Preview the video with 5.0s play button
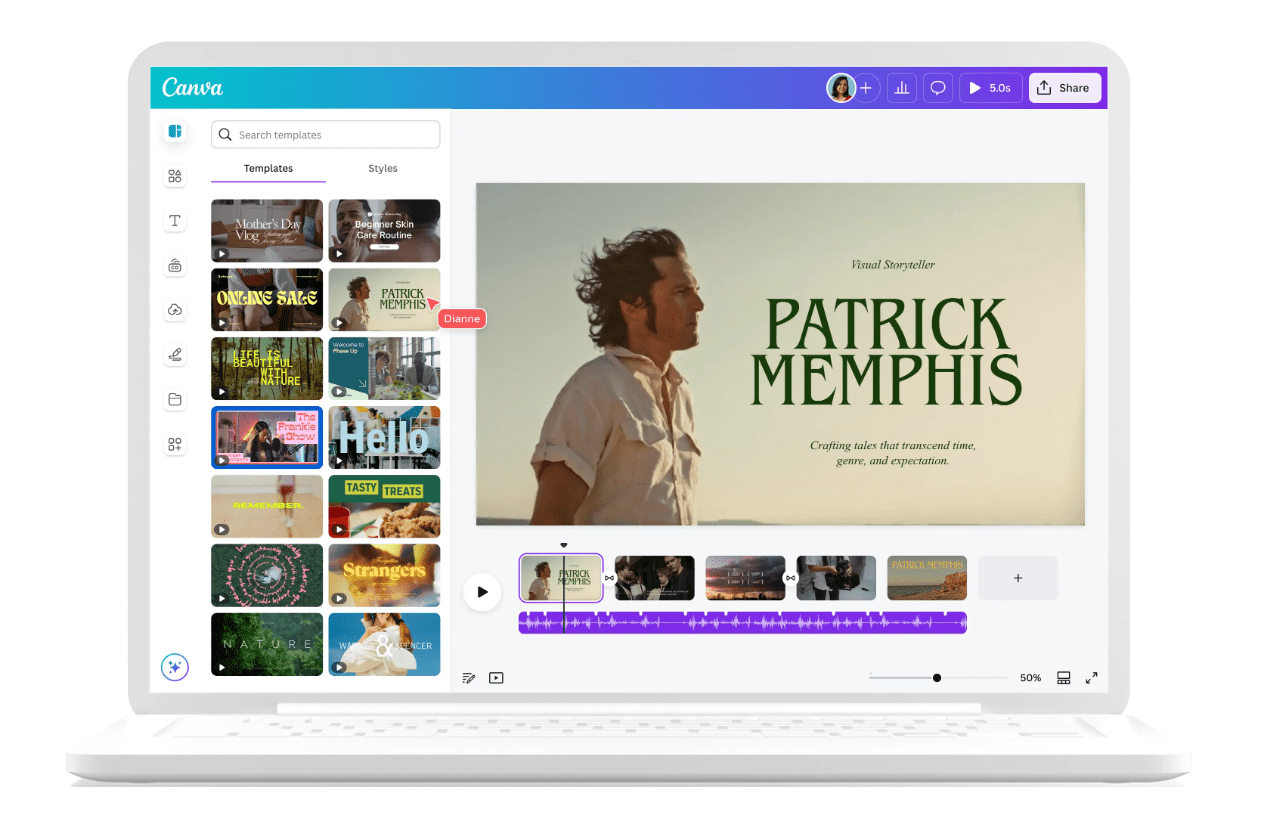1277x840 pixels. tap(989, 88)
